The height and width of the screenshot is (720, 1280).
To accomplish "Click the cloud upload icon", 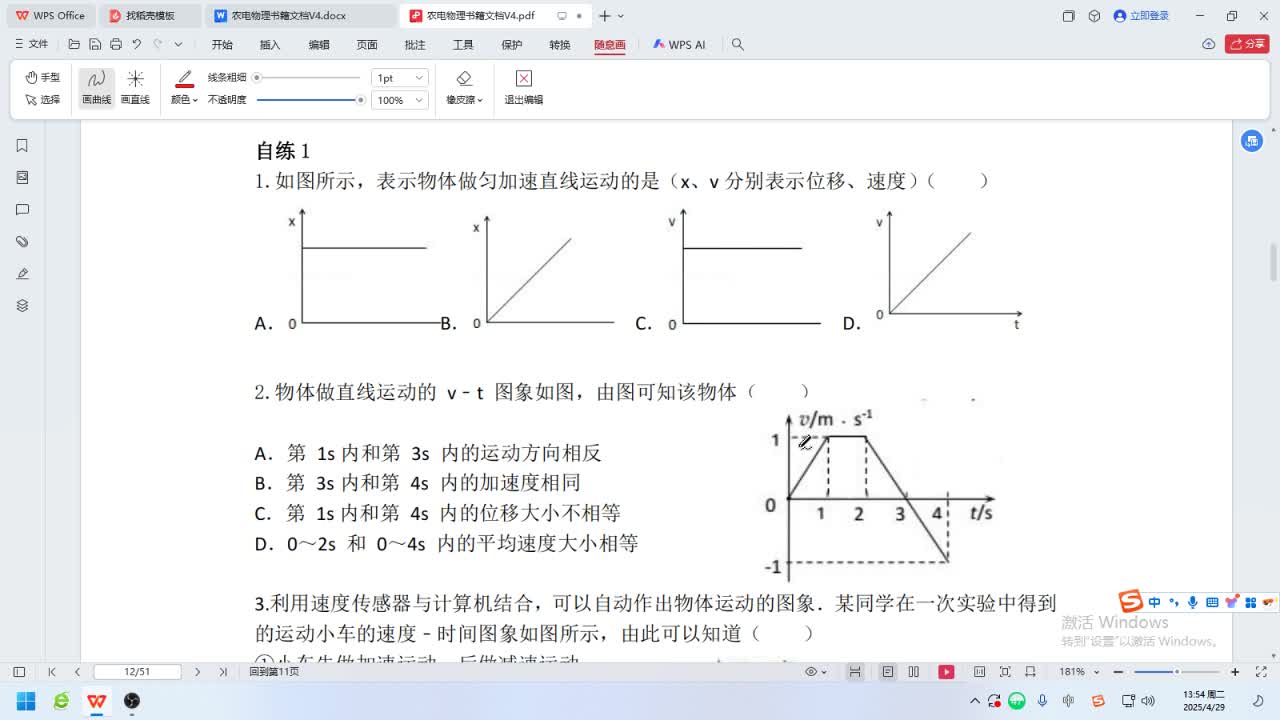I will (x=1208, y=44).
